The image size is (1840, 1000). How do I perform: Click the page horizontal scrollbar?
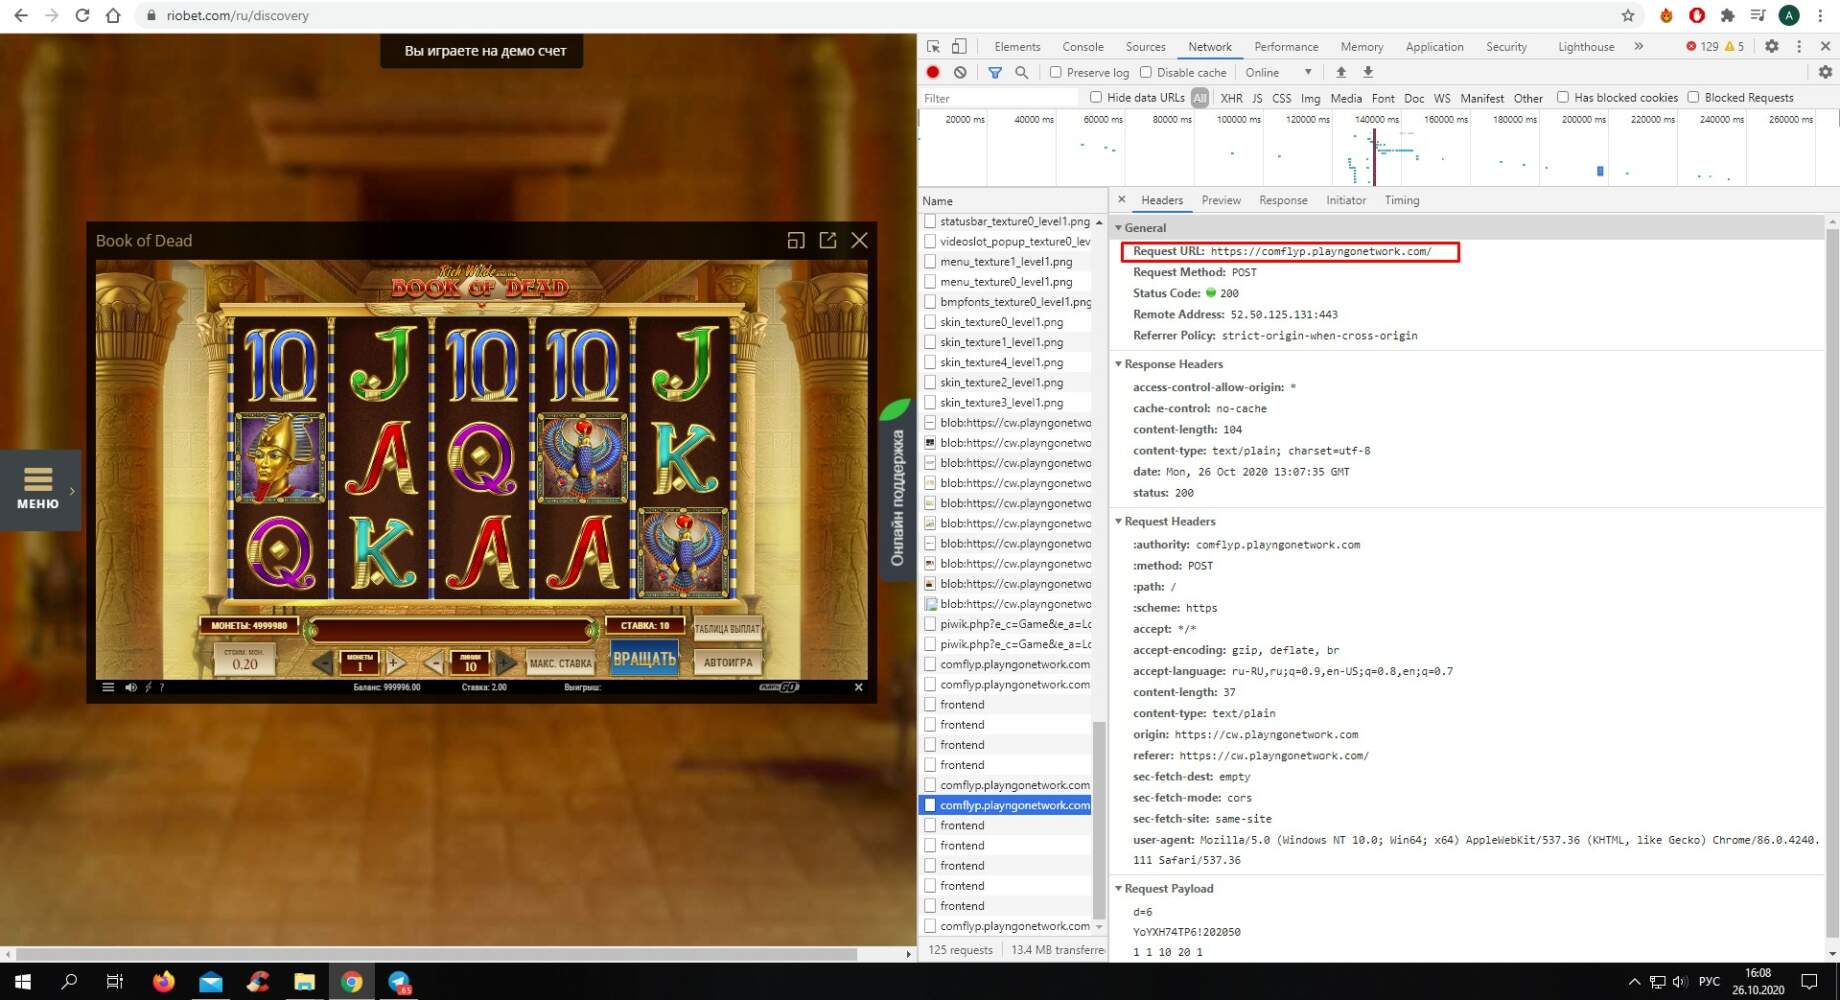436,954
